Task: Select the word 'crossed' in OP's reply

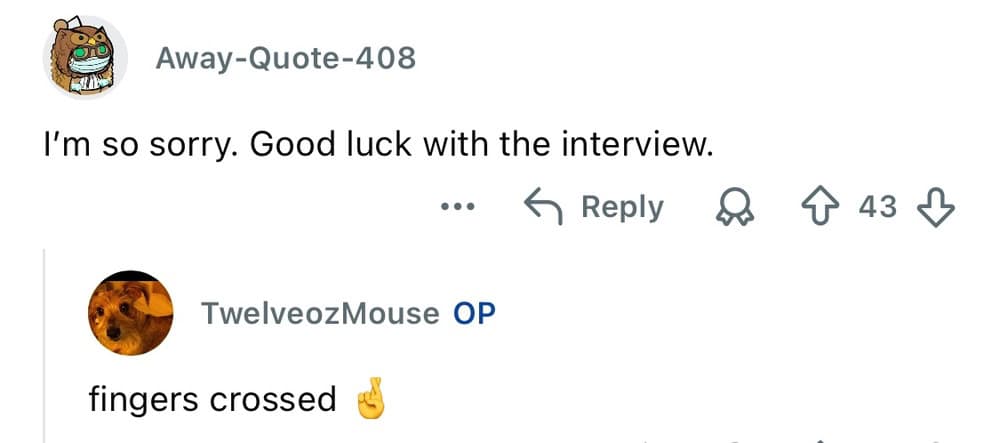Action: tap(272, 400)
